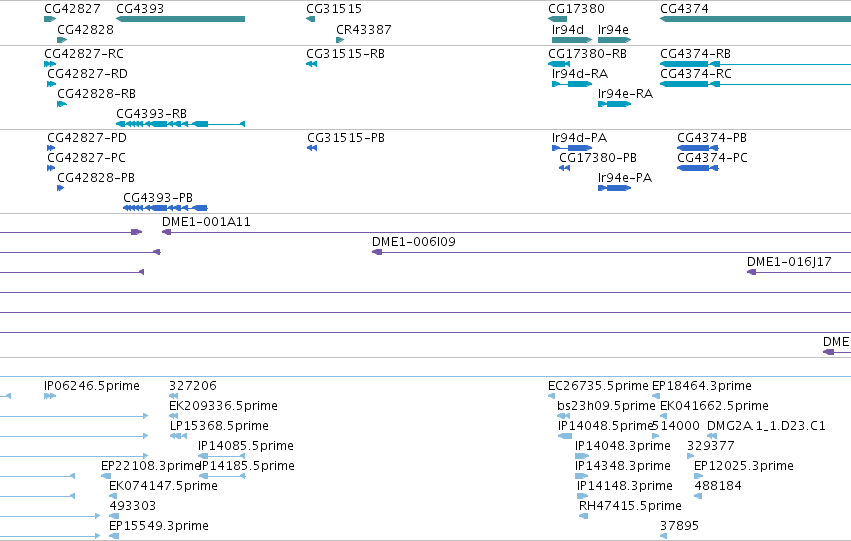Select the Ir94d gene feature
The width and height of the screenshot is (851, 541).
tap(571, 40)
